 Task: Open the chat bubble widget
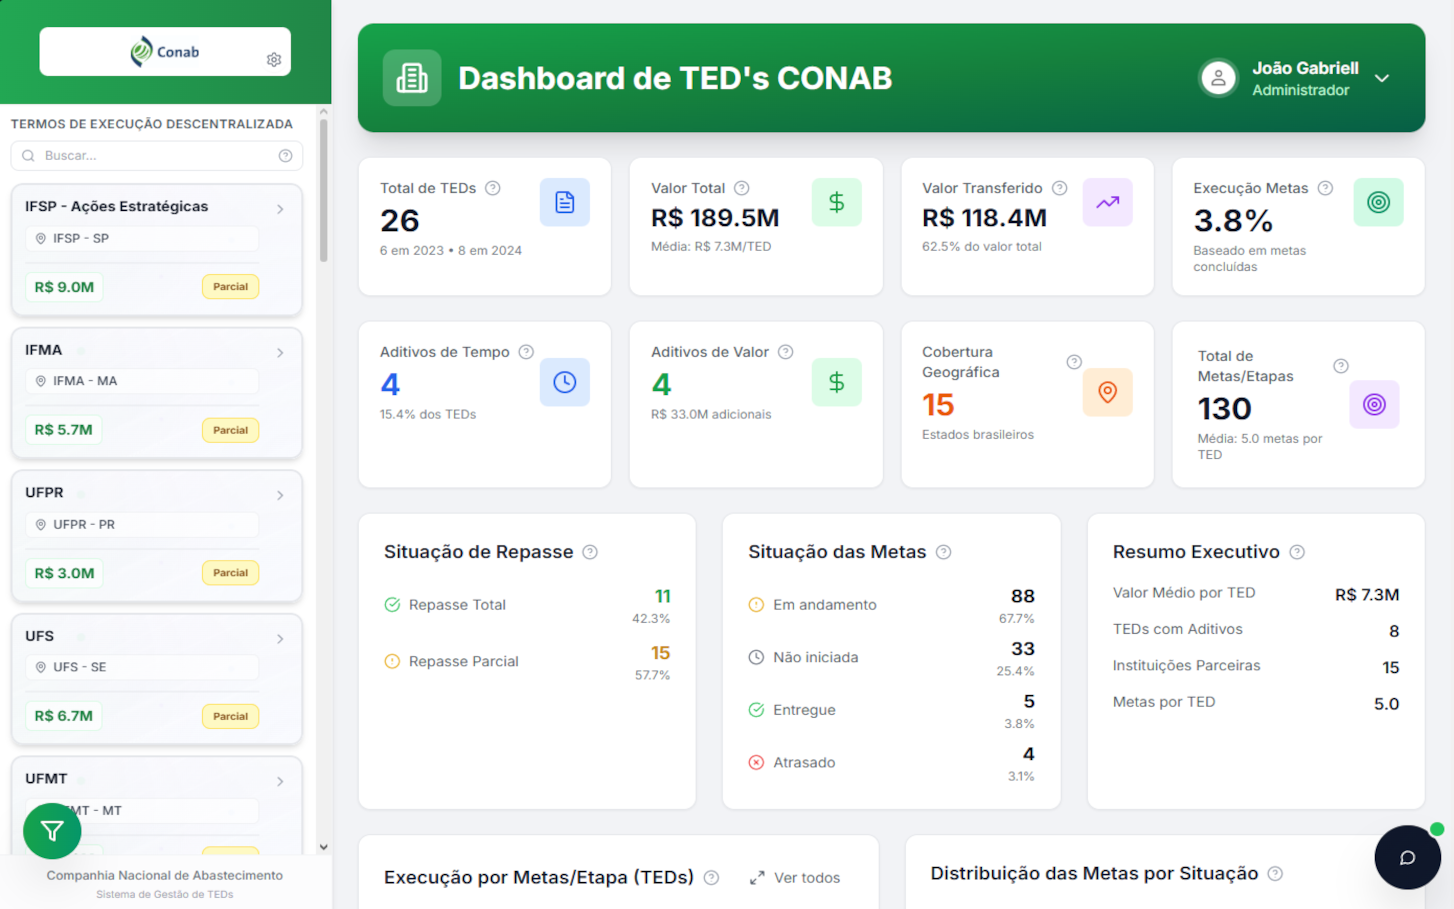pos(1406,857)
